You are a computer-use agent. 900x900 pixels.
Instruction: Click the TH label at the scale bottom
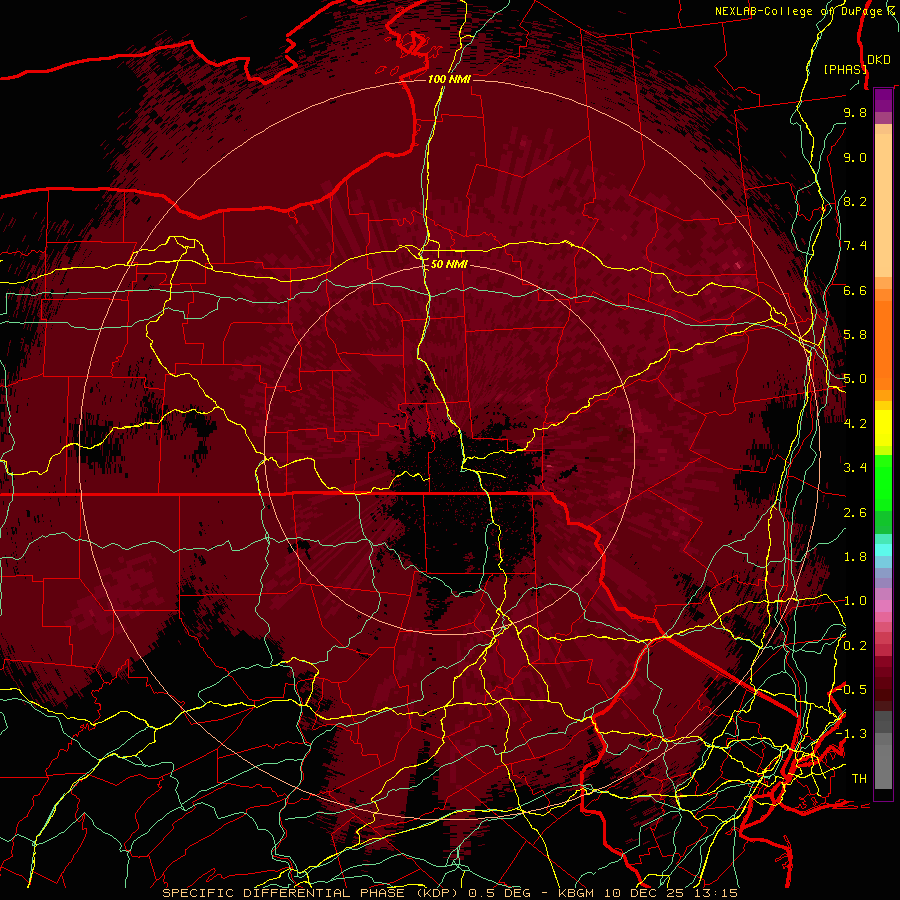(859, 779)
